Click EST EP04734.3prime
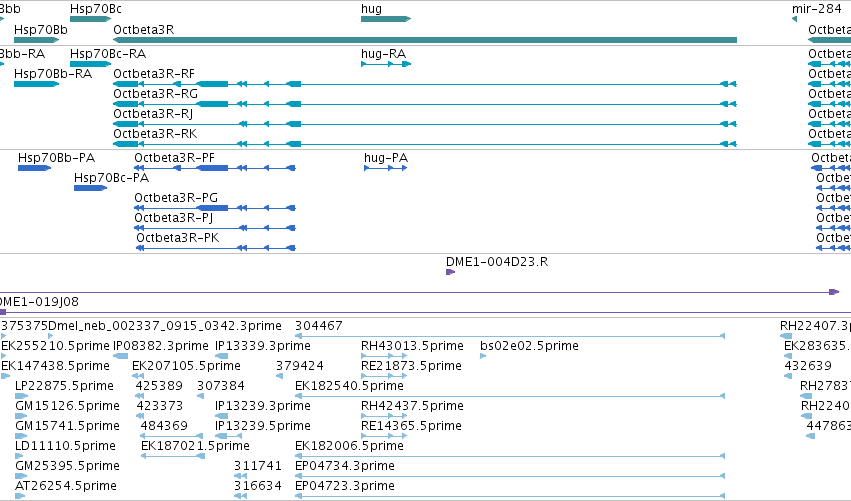 [x=345, y=466]
